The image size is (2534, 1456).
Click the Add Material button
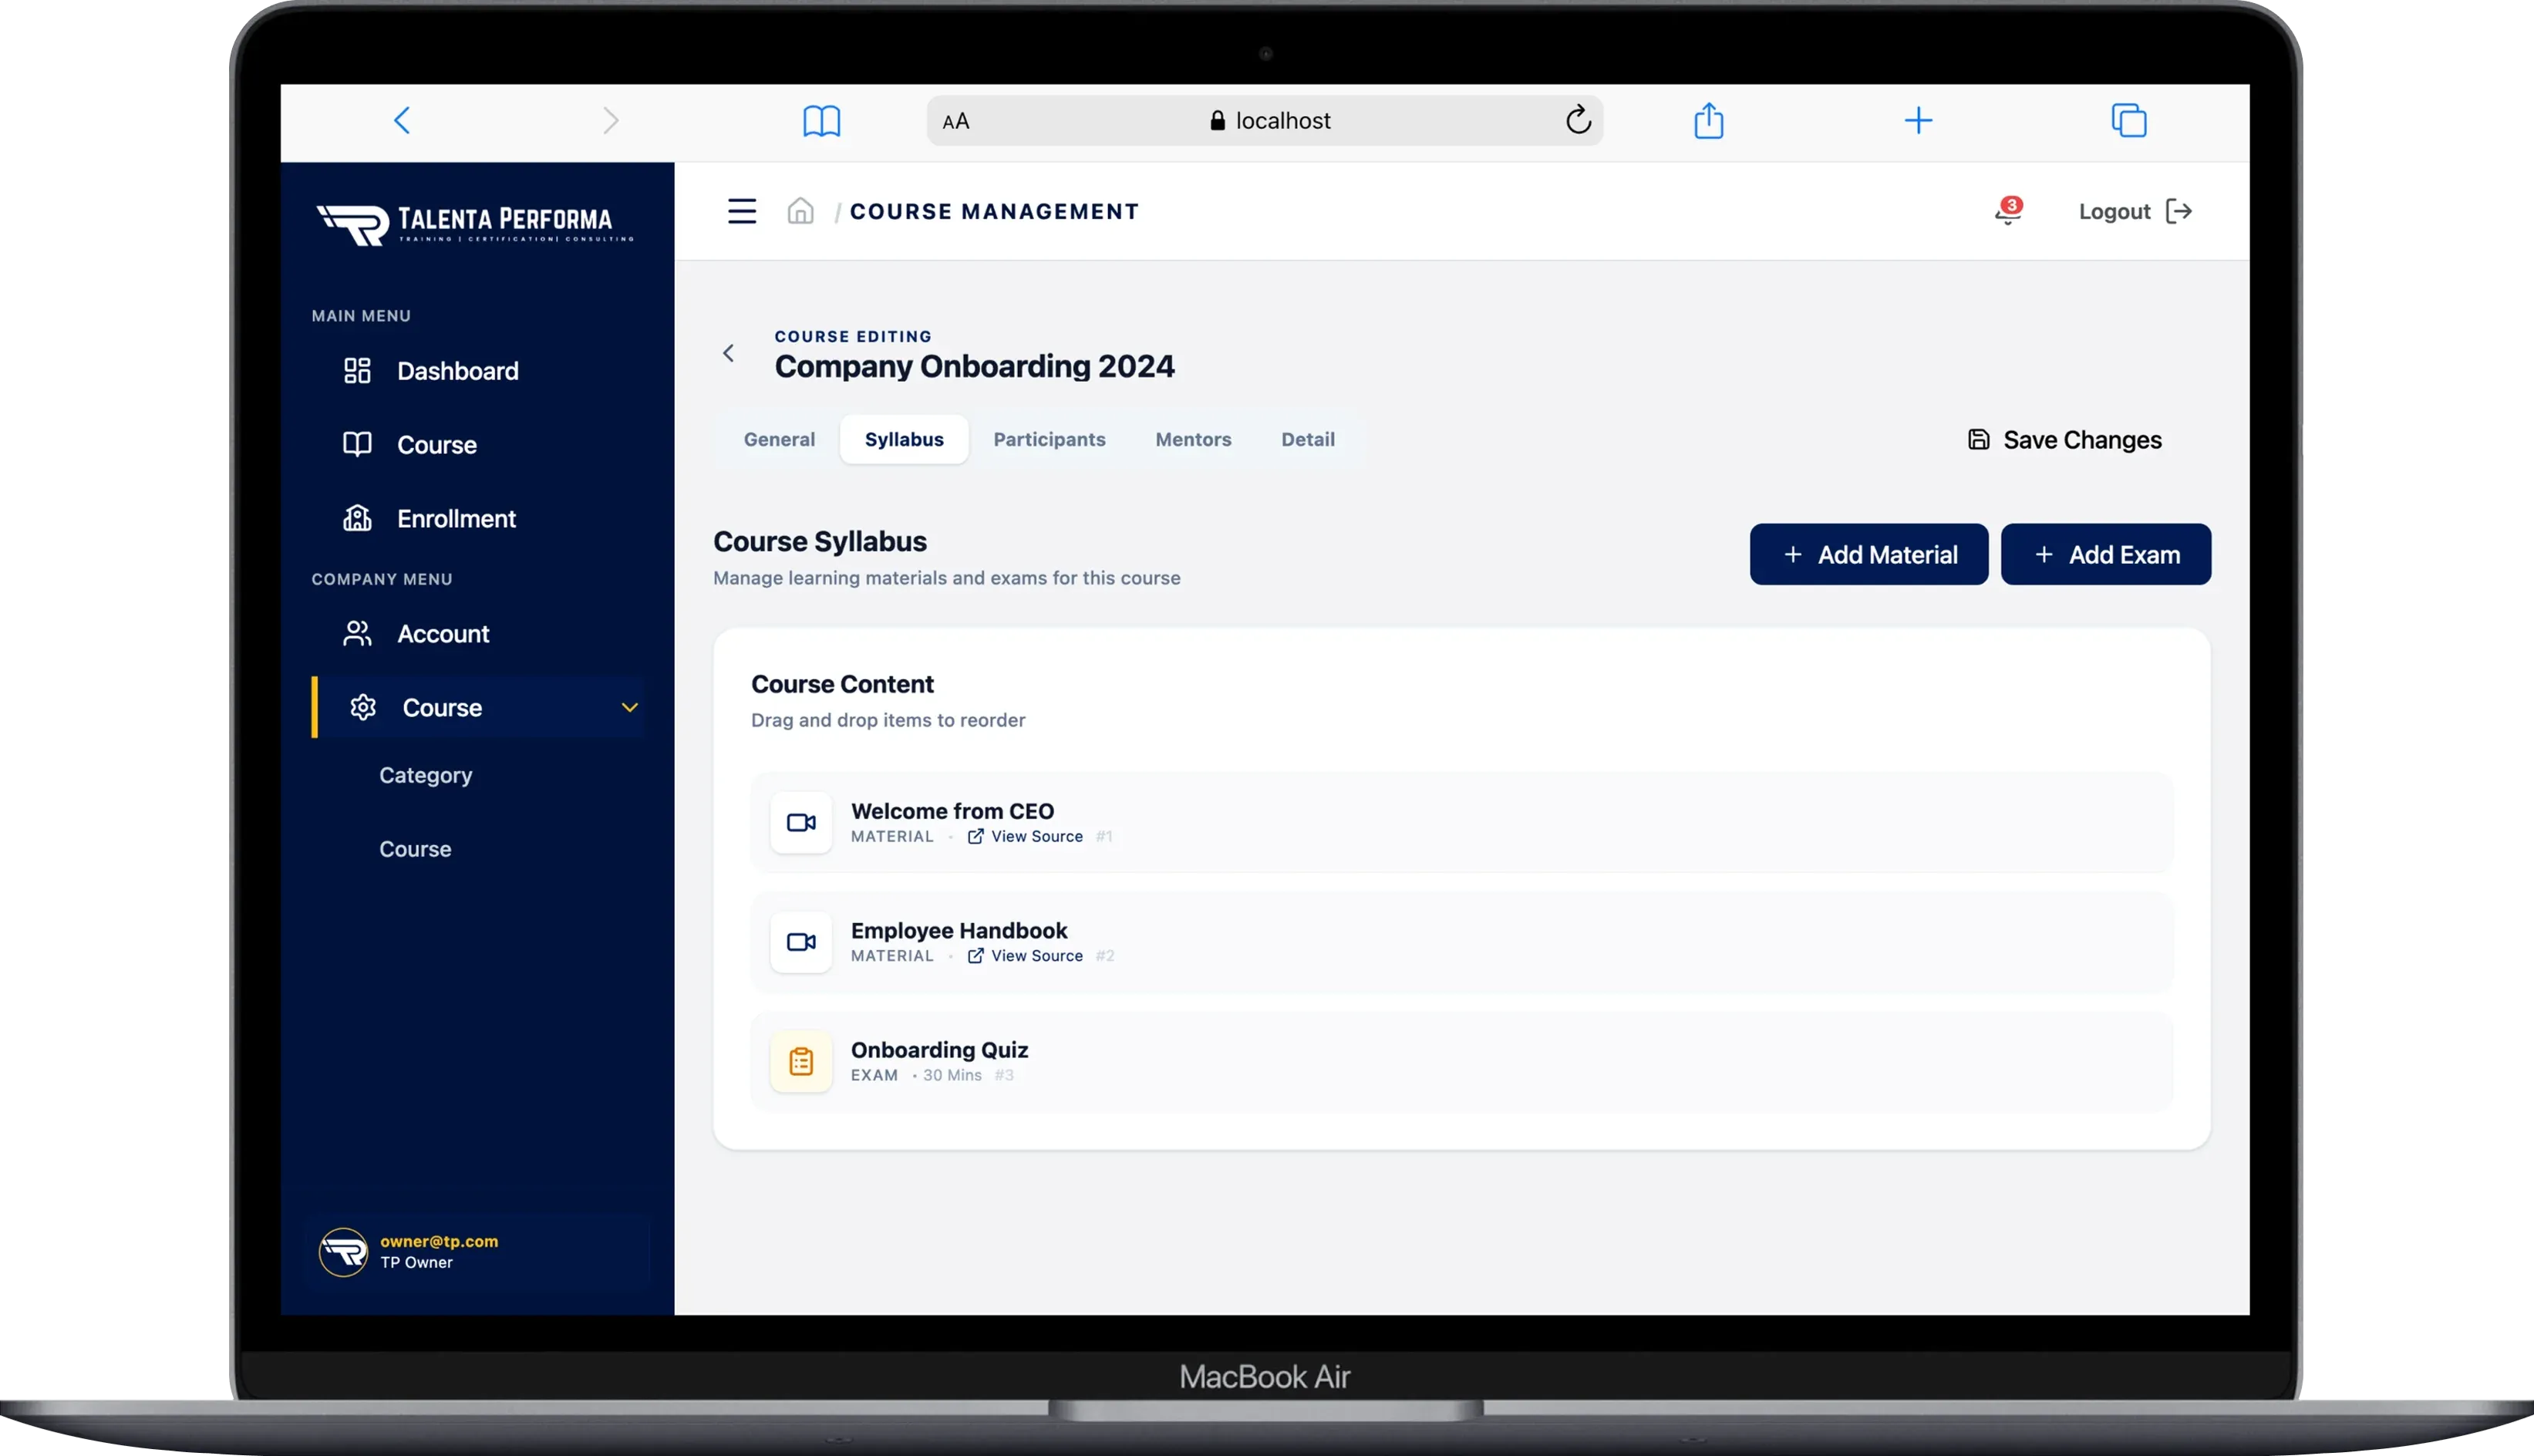pyautogui.click(x=1868, y=554)
